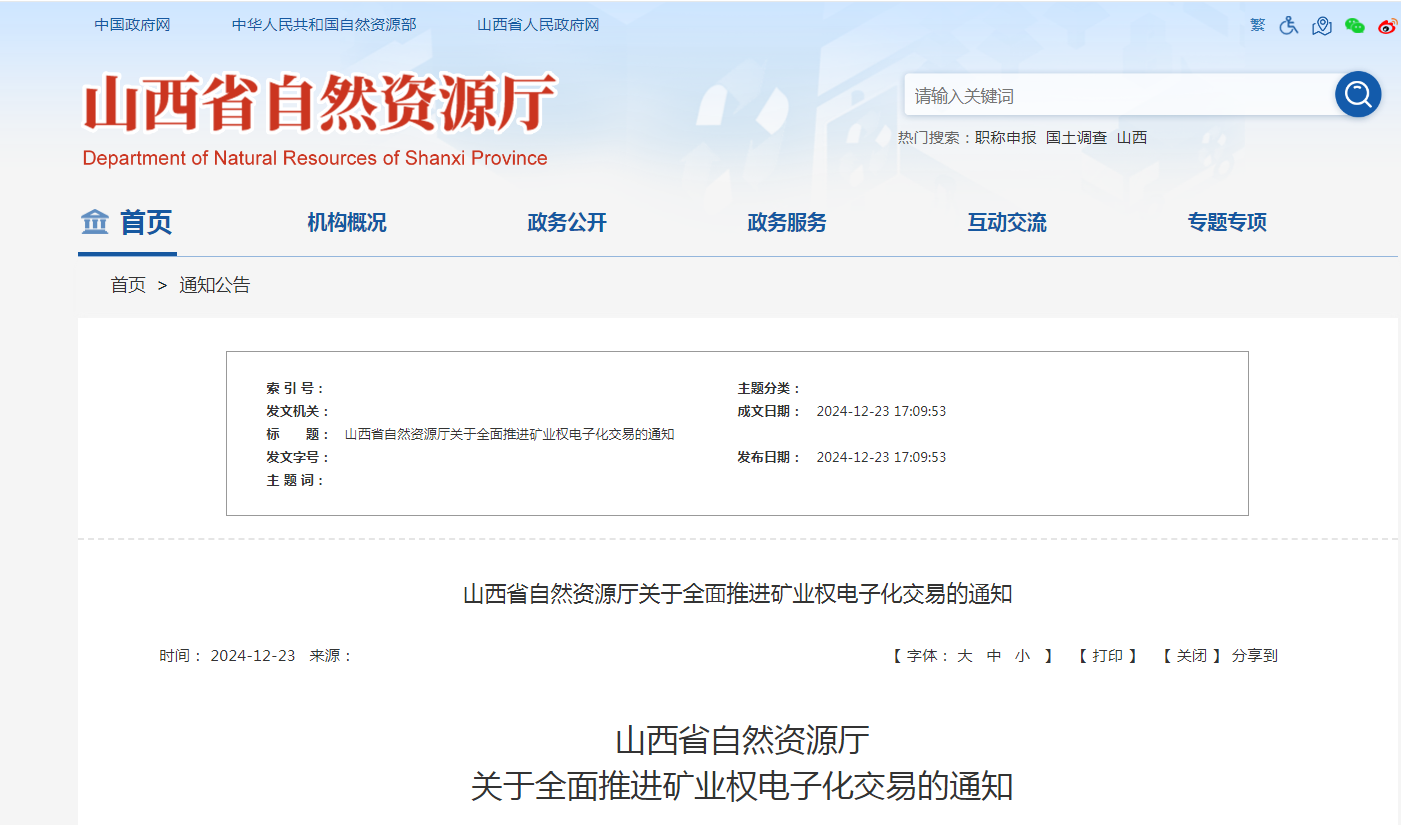Open the green WeChat icon
Screen dimensions: 1401x825
pyautogui.click(x=1355, y=26)
